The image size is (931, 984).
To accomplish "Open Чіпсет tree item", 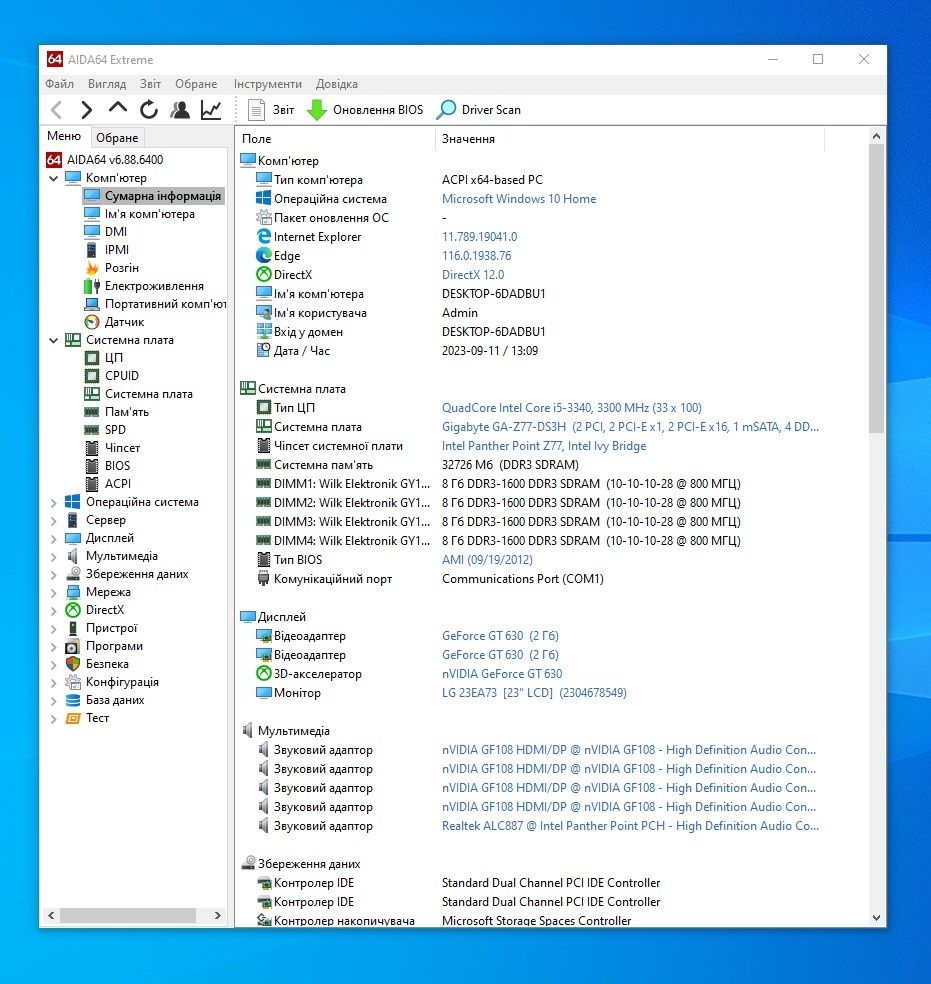I will pyautogui.click(x=122, y=448).
